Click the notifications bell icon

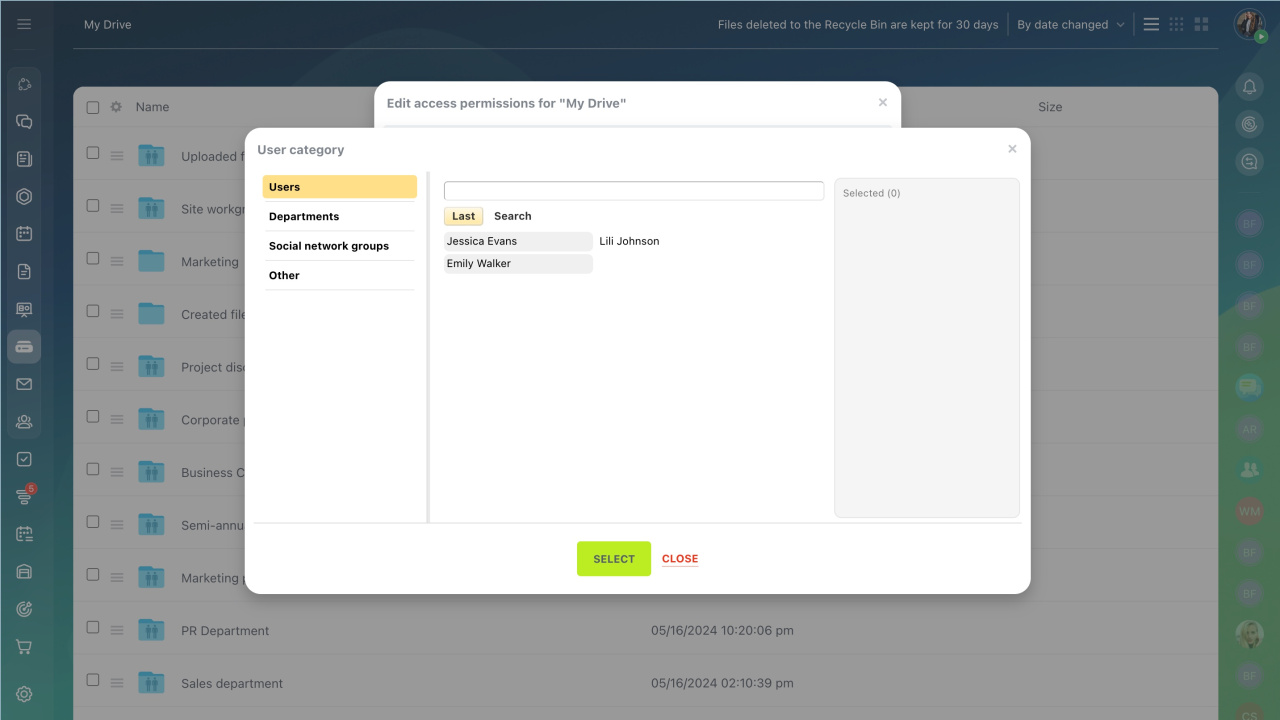click(1249, 87)
